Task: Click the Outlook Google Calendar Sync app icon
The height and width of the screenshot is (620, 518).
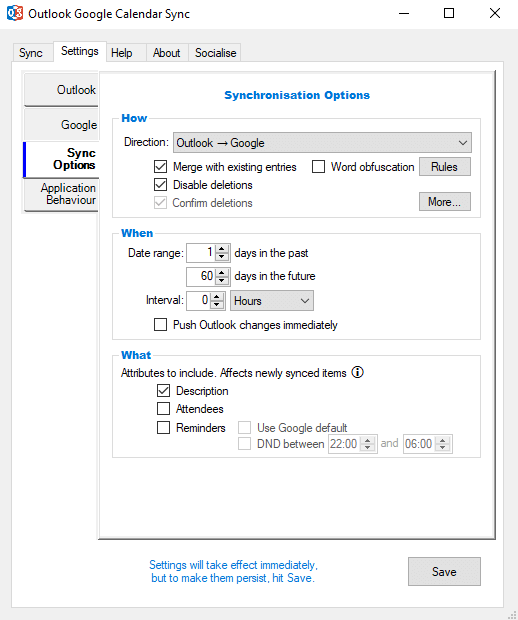Action: click(x=15, y=13)
